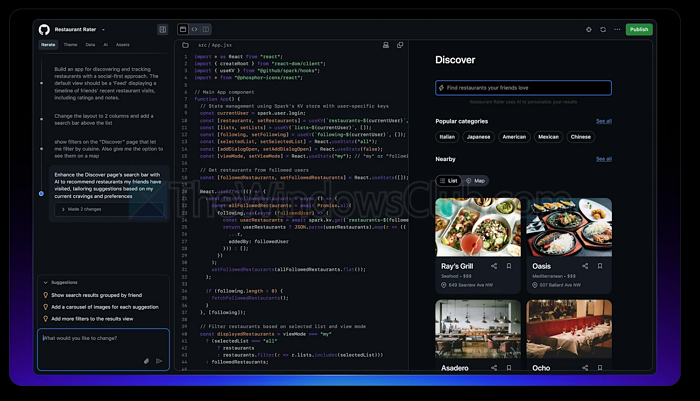Click the GitHub logo icon
Viewport: 700px width, 401px height.
pos(44,29)
